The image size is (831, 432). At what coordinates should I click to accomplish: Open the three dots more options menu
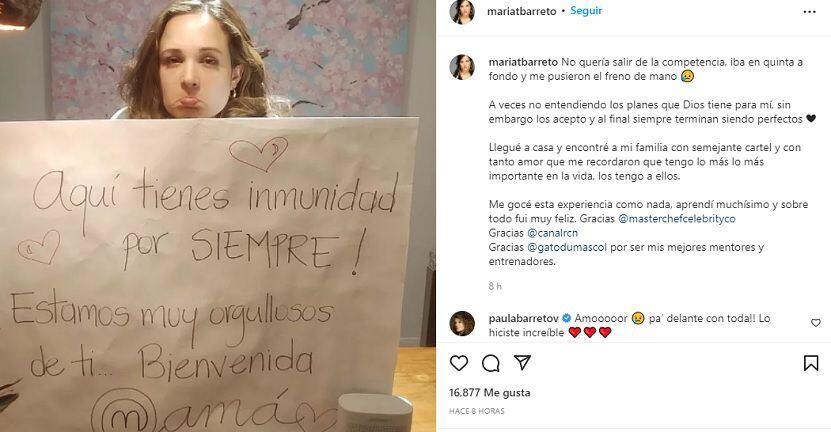click(x=809, y=12)
